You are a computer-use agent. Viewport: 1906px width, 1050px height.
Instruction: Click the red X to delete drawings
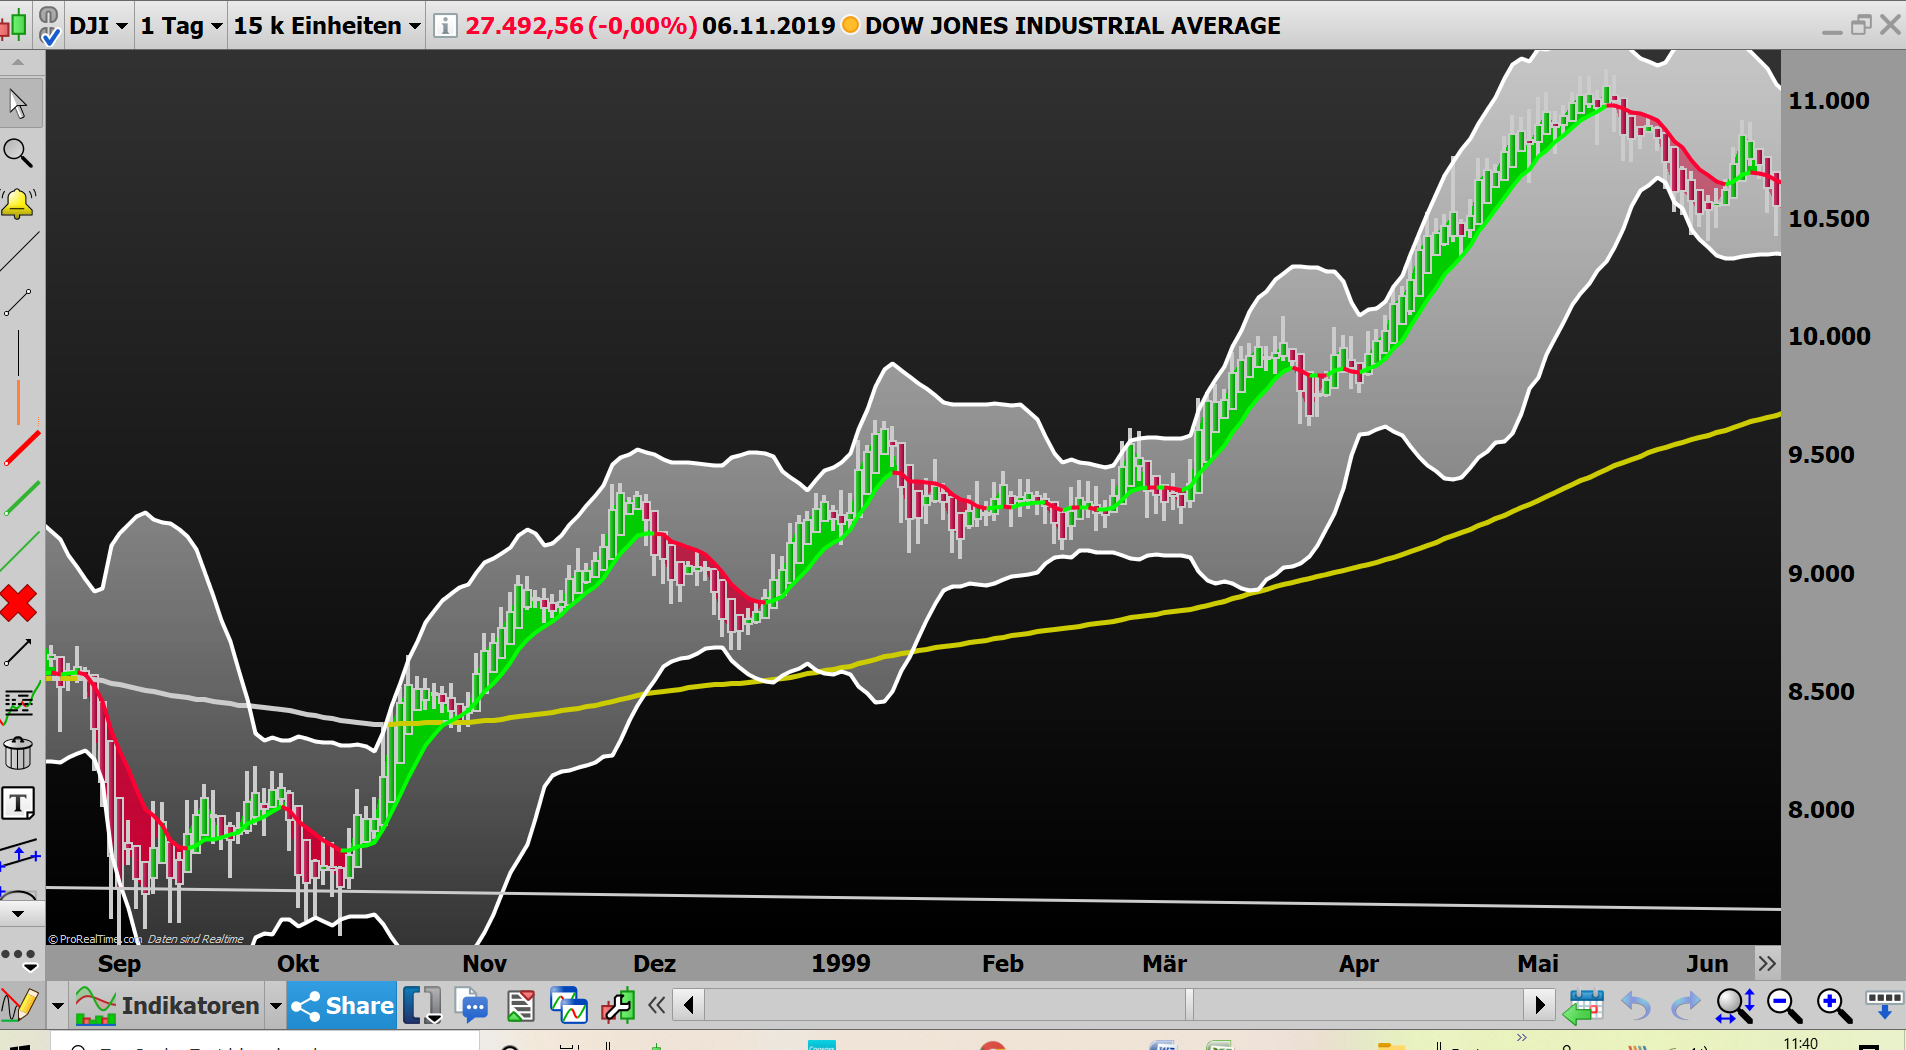point(18,603)
